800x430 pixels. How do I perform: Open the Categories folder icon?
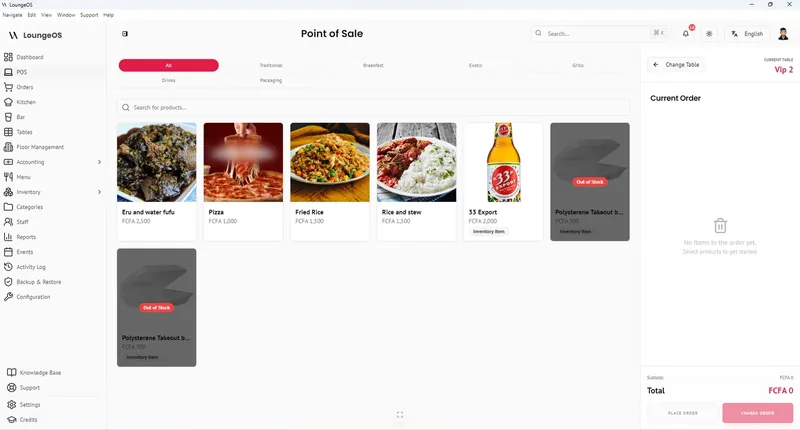tap(8, 207)
